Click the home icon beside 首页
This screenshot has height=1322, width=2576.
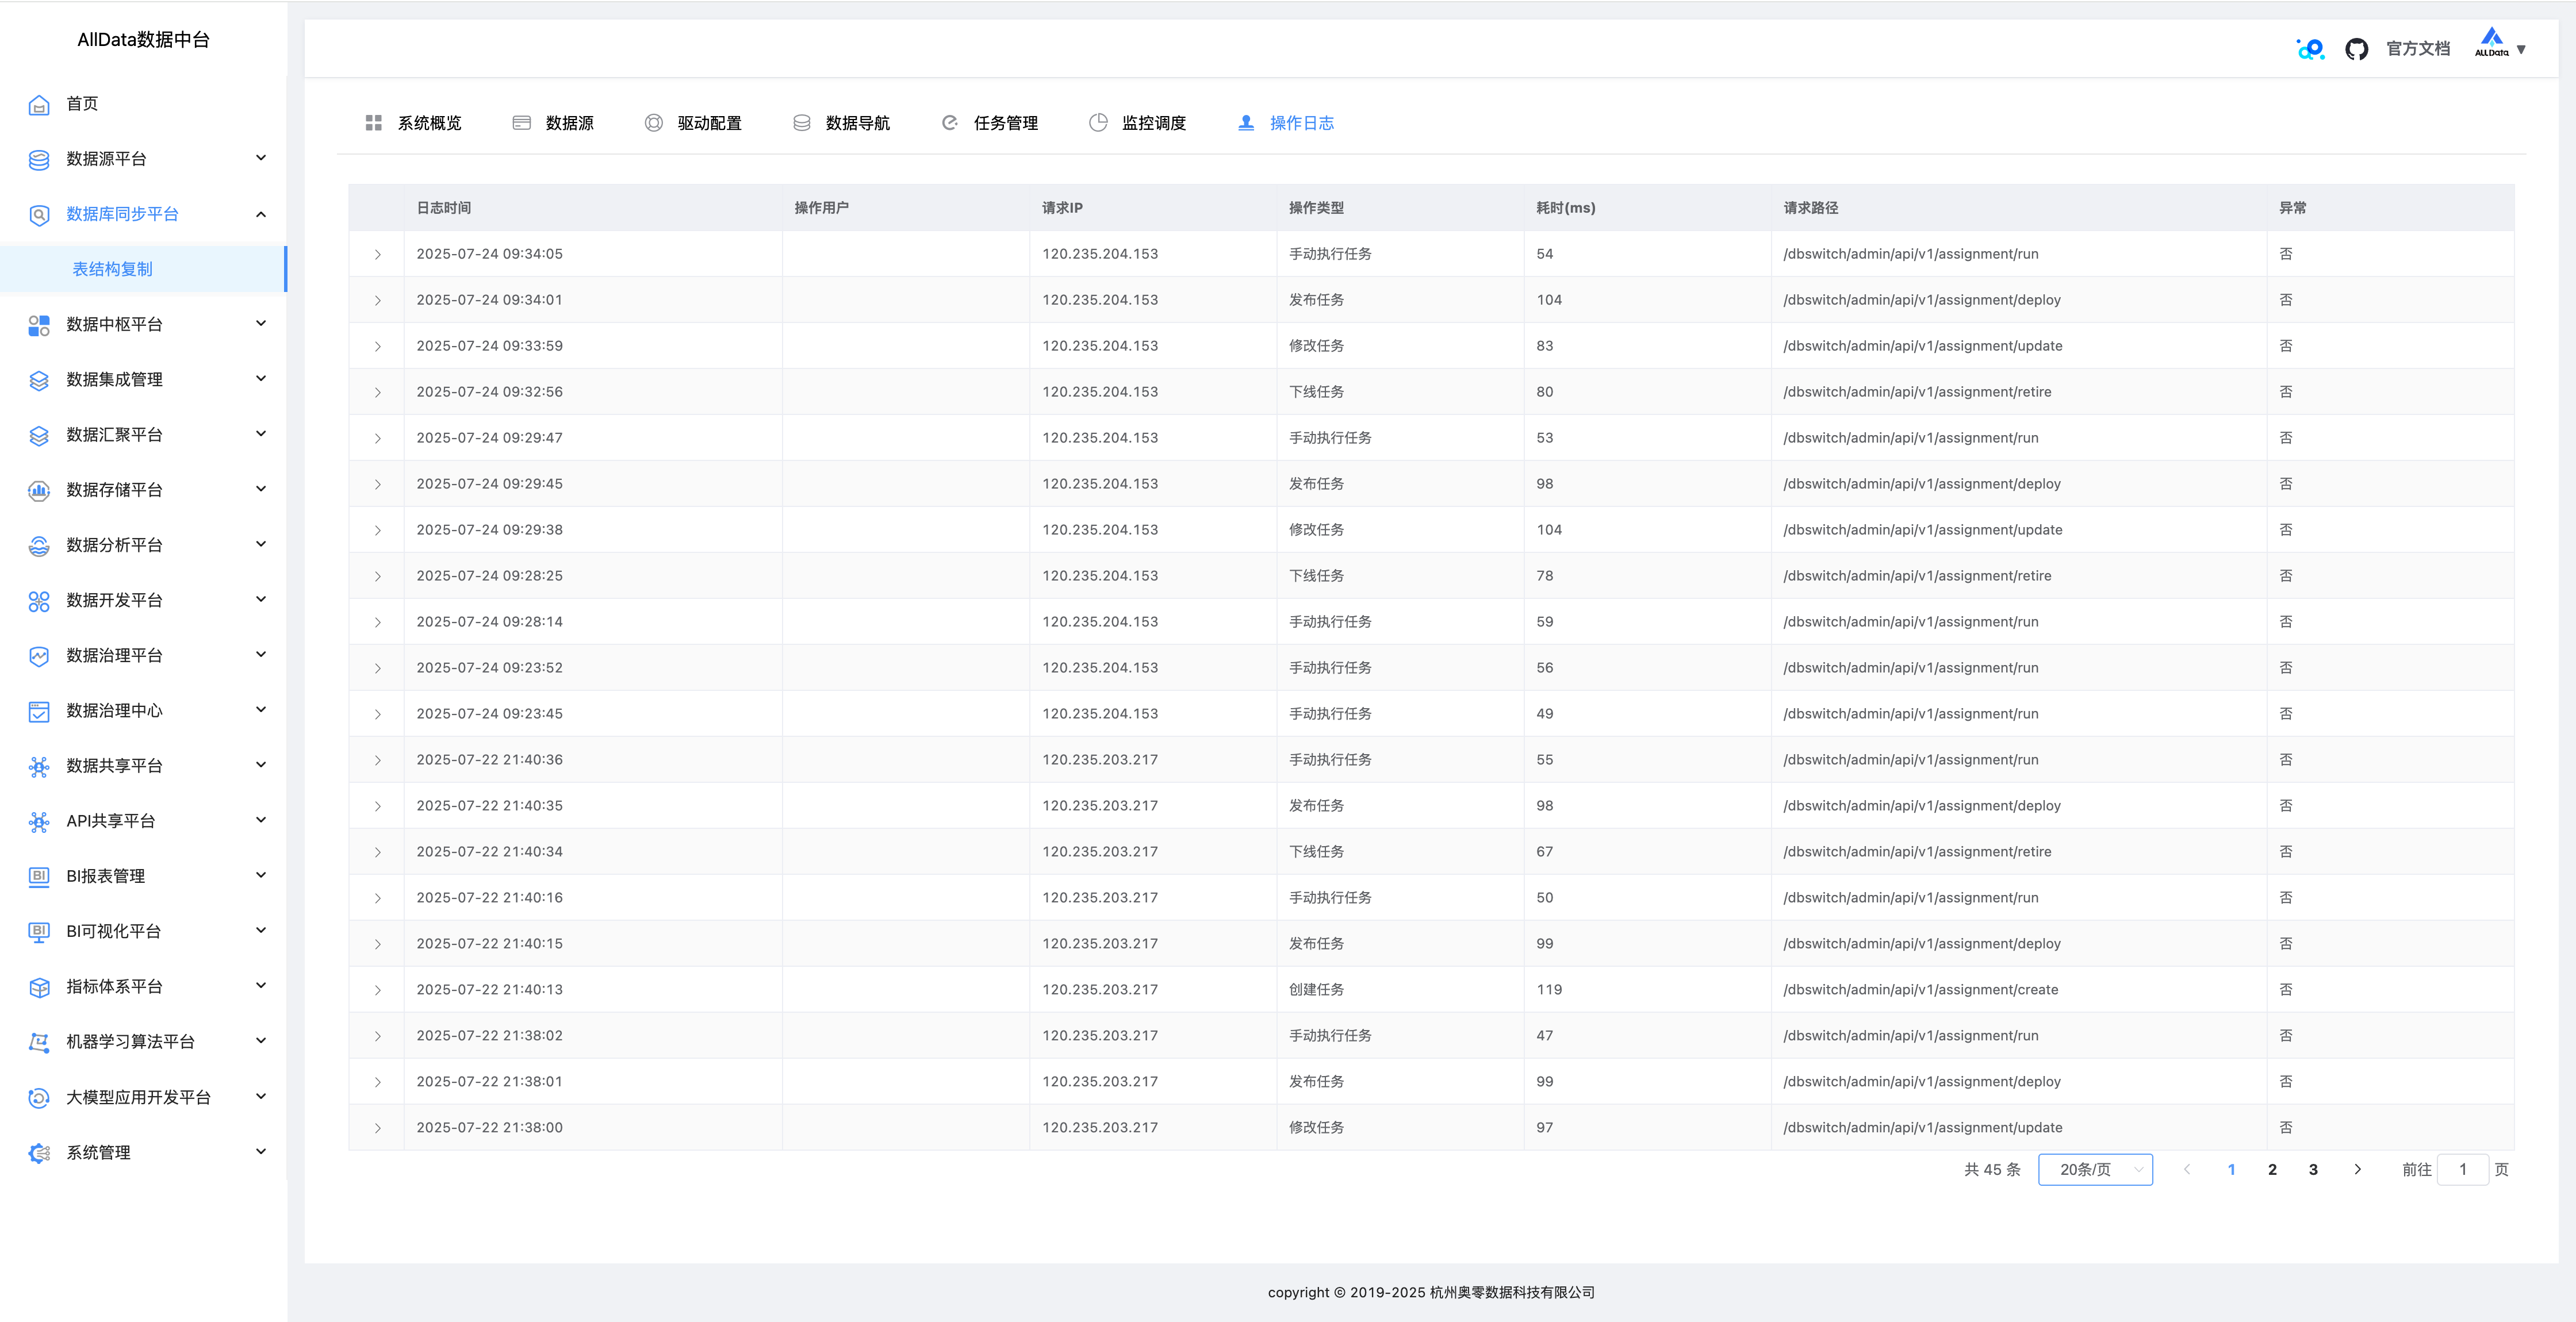pos(39,104)
